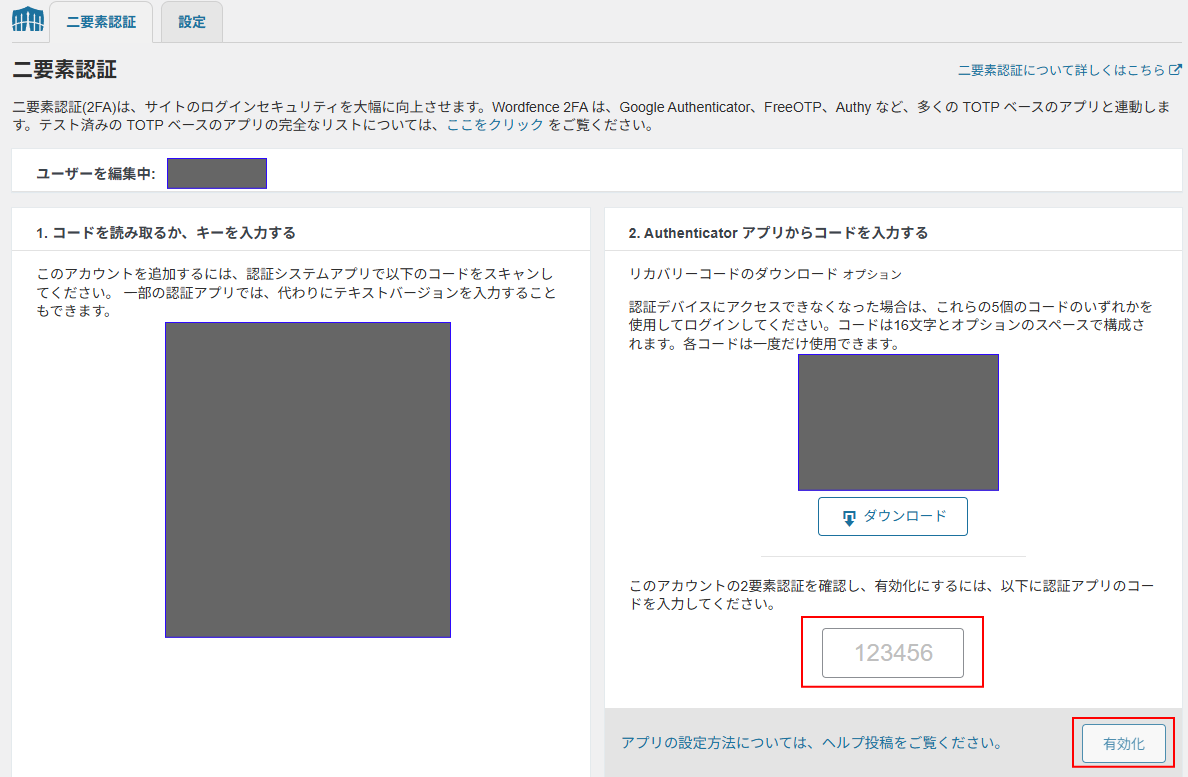Focus the 123456 authentication code field
Screen dimensions: 1188x777
coord(893,653)
